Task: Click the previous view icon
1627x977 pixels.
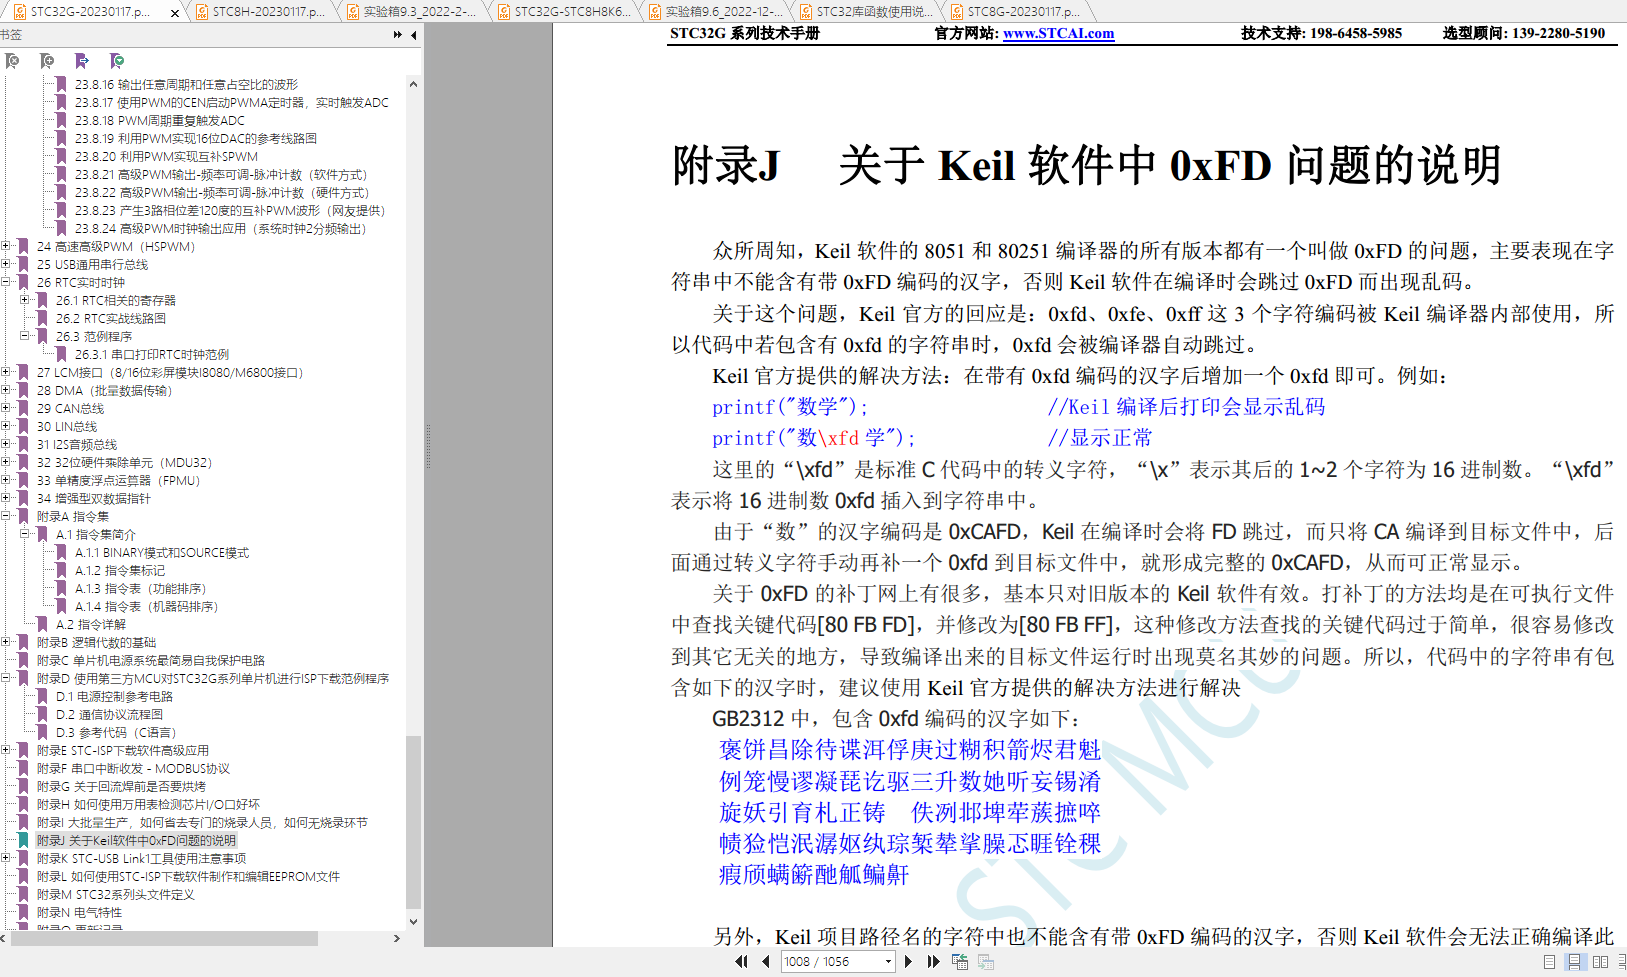Action: 960,961
